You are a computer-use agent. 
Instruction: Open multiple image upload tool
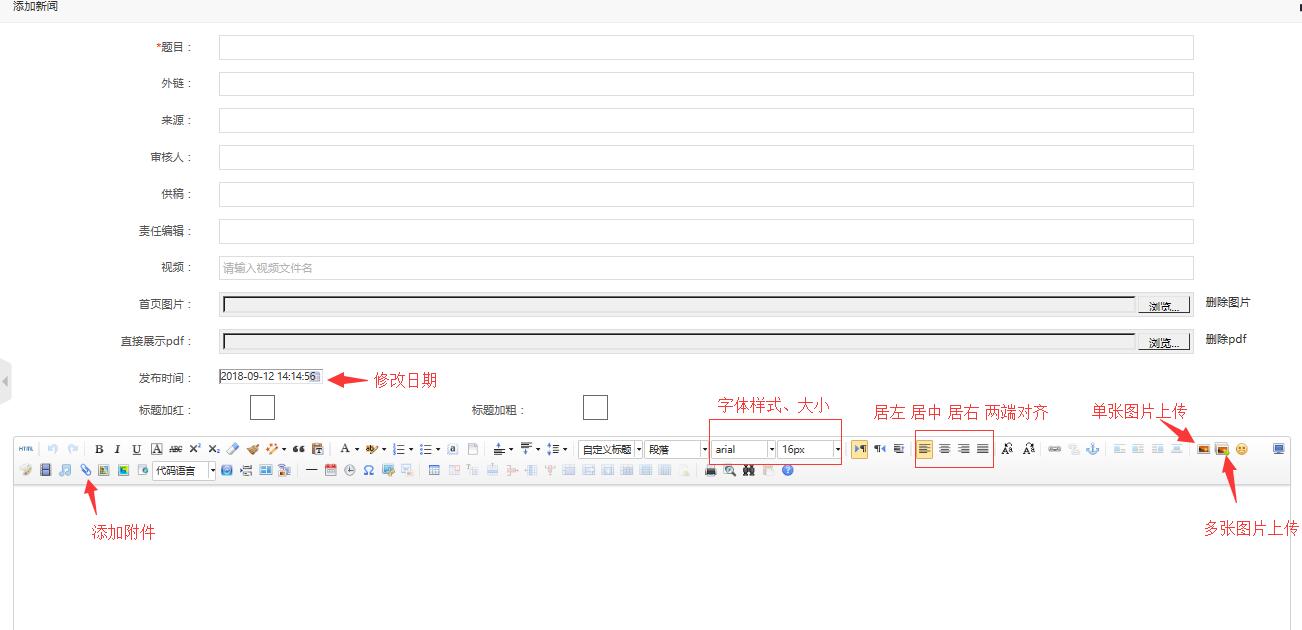pyautogui.click(x=1222, y=450)
